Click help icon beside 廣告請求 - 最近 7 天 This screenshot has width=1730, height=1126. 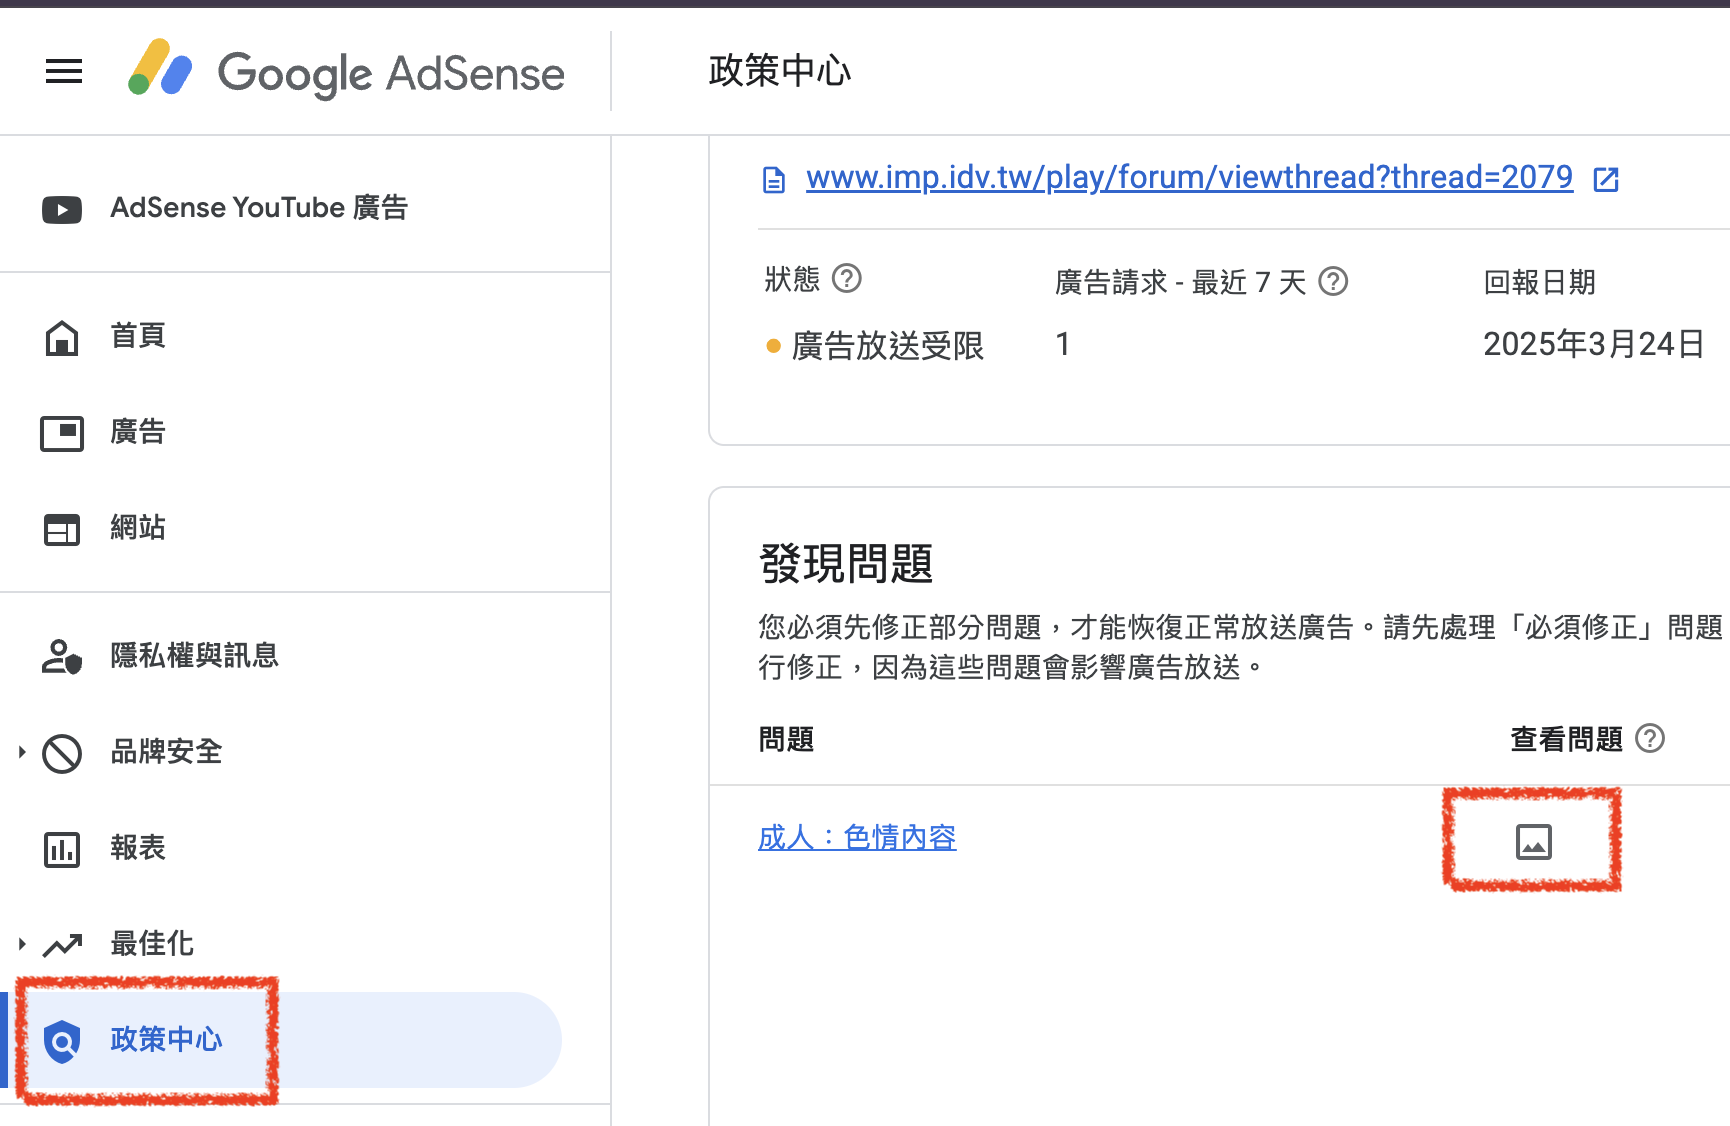point(1333,282)
